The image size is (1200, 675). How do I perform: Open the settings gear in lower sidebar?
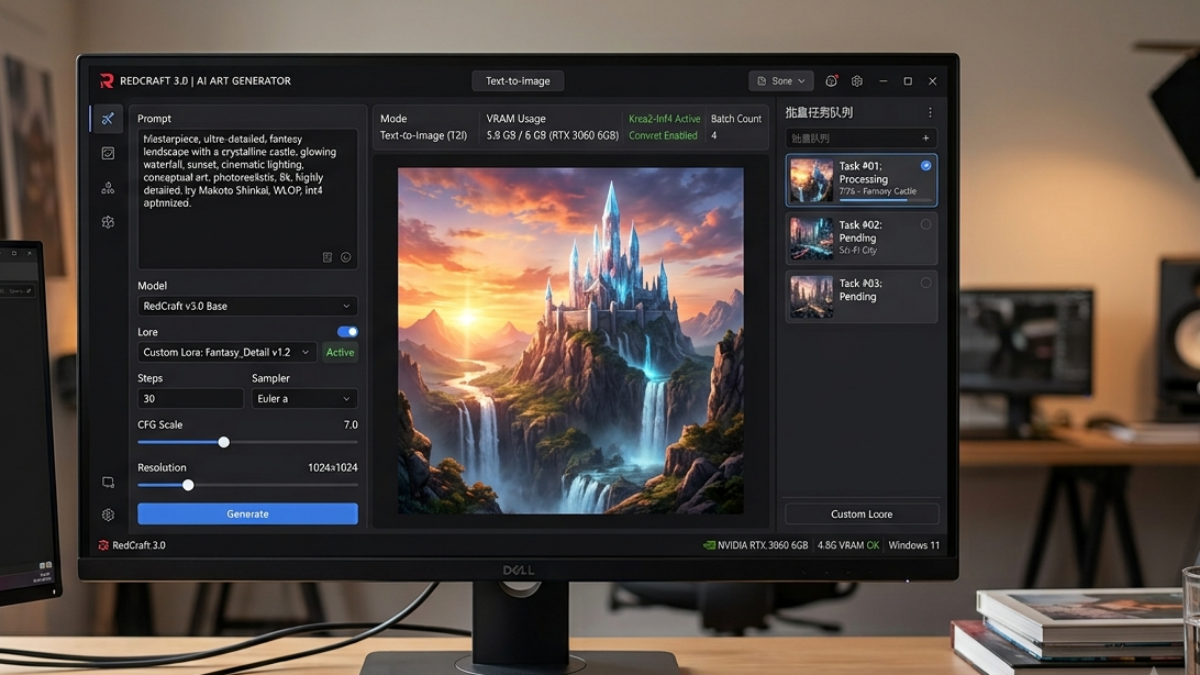tap(108, 515)
